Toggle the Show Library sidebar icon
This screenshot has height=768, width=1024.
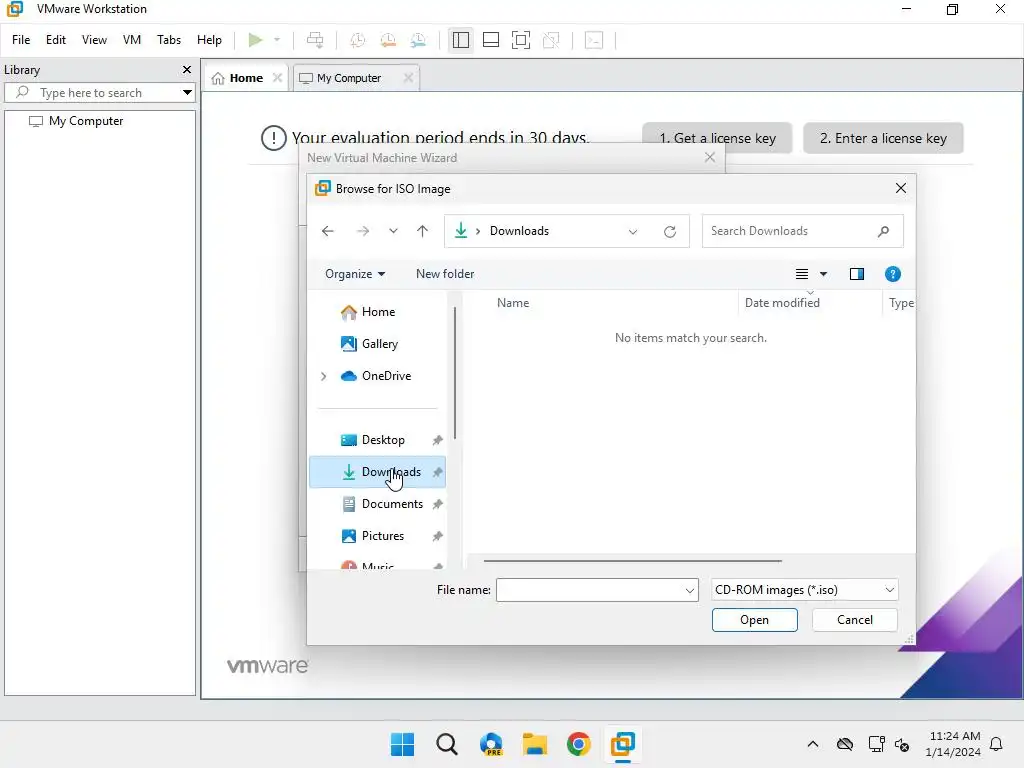[460, 40]
